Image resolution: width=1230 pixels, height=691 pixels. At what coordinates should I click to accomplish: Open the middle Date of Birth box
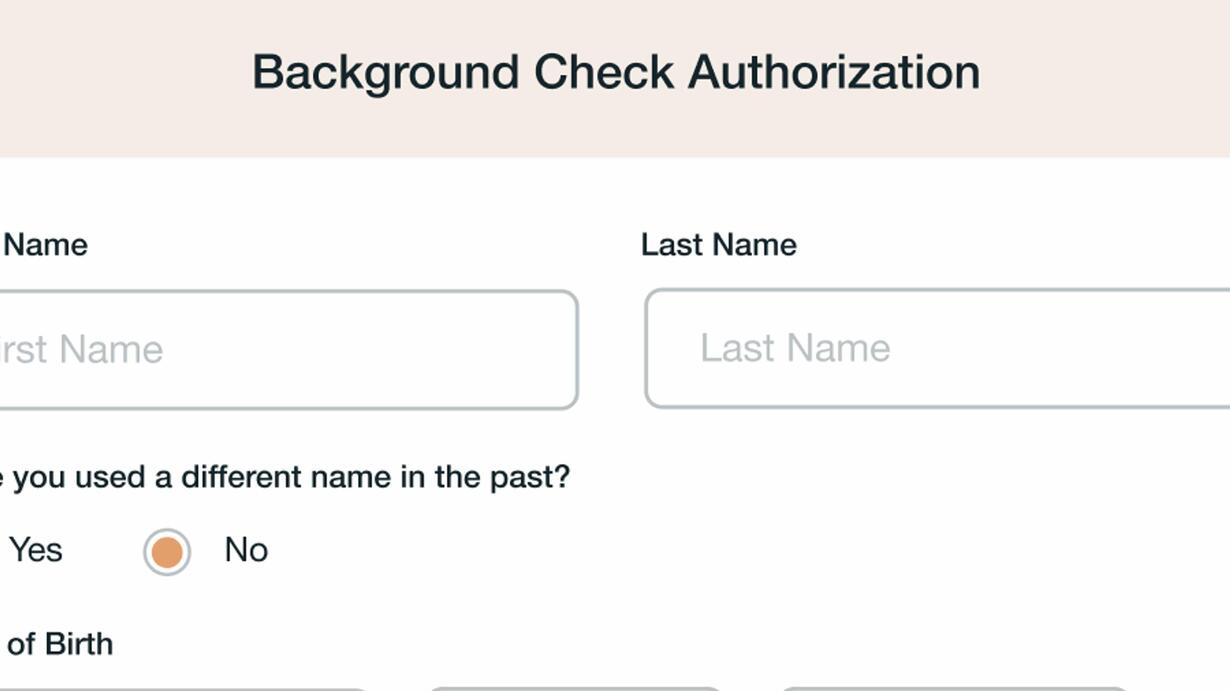click(x=575, y=689)
